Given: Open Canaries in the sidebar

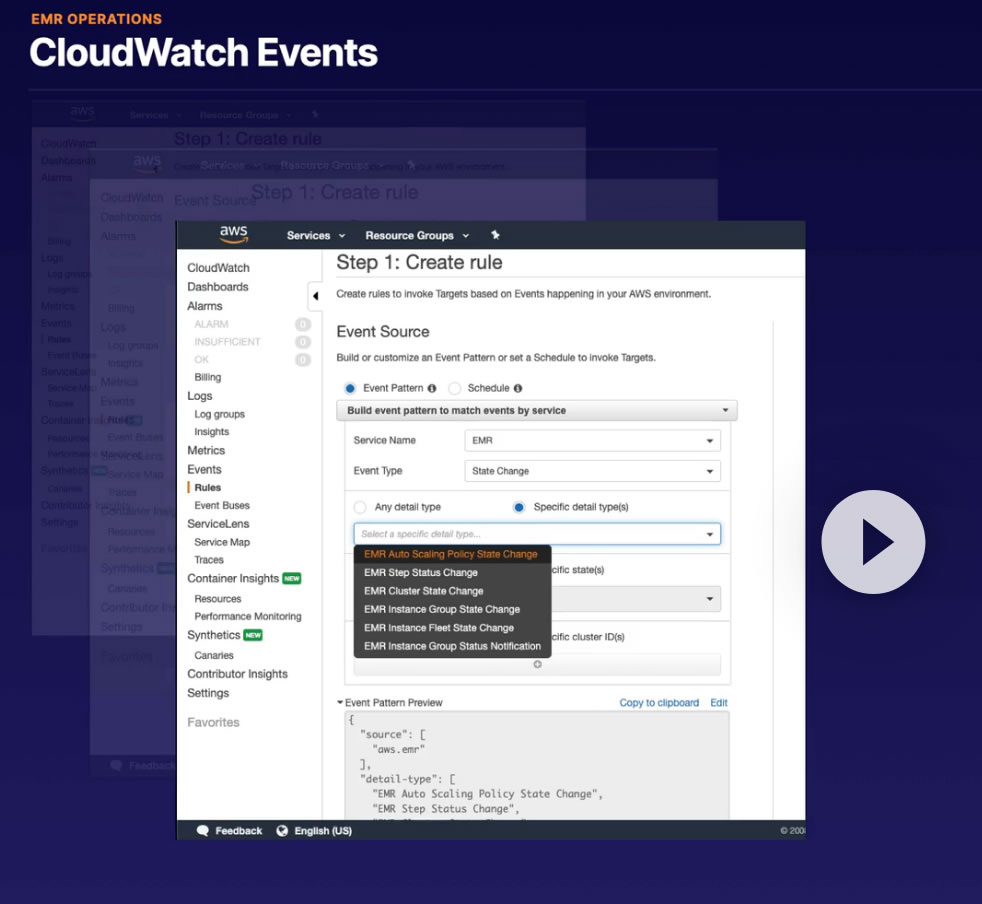Looking at the screenshot, I should coord(214,655).
